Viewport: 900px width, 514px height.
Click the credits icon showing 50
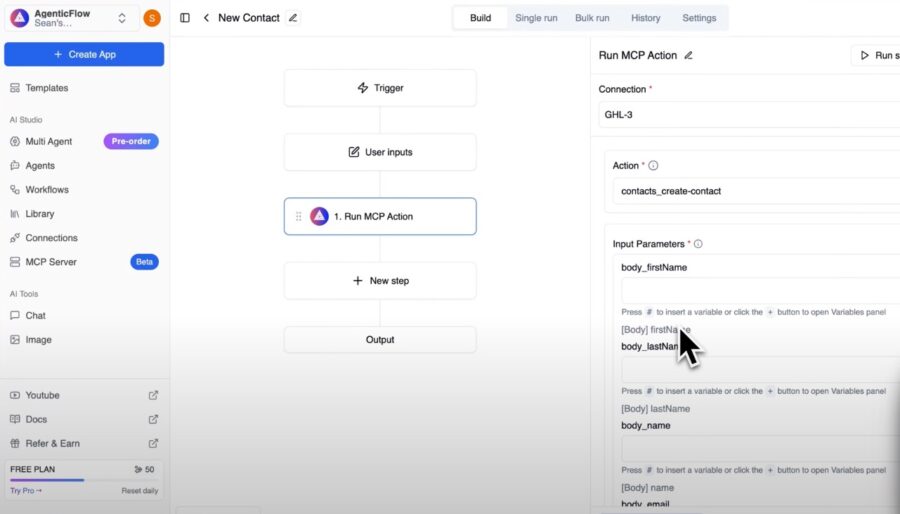point(138,469)
